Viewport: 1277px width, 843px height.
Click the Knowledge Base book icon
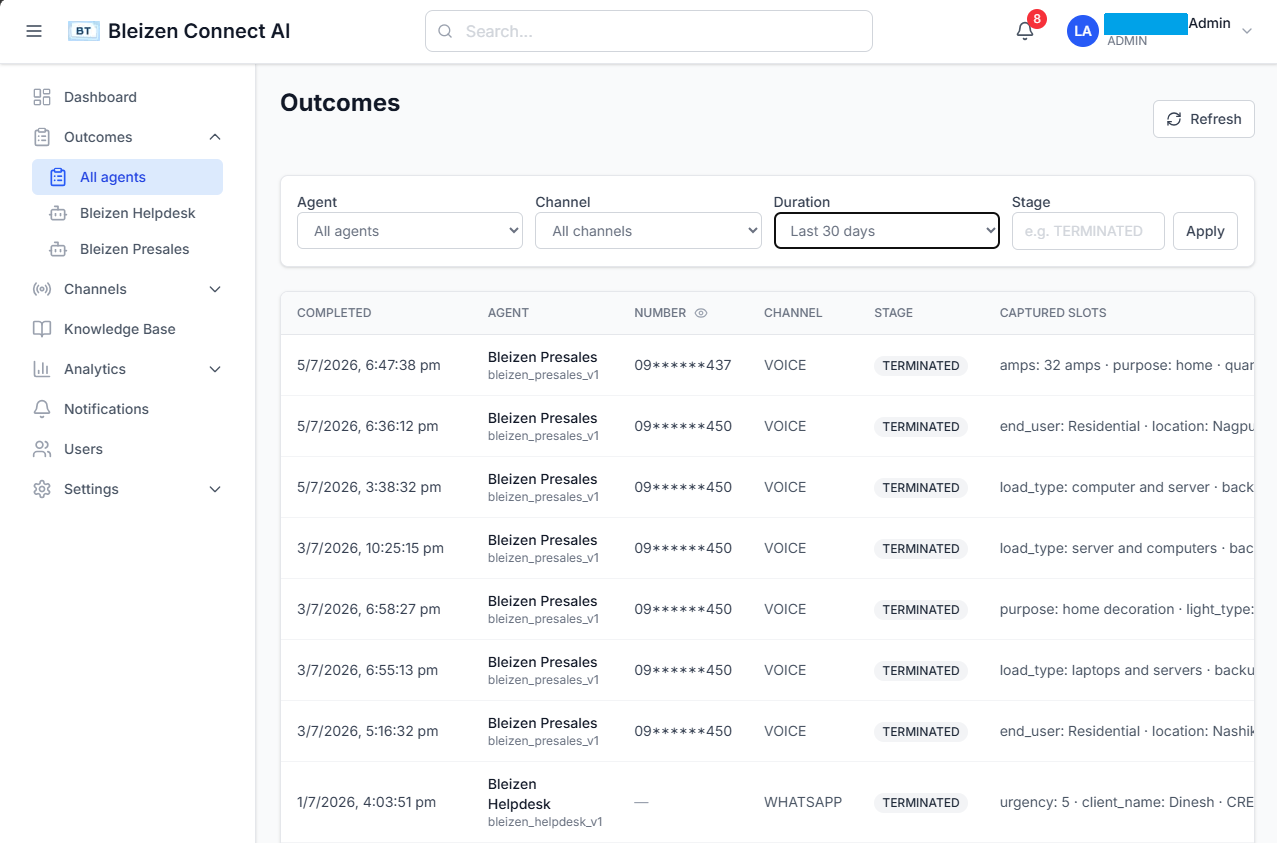pyautogui.click(x=42, y=329)
